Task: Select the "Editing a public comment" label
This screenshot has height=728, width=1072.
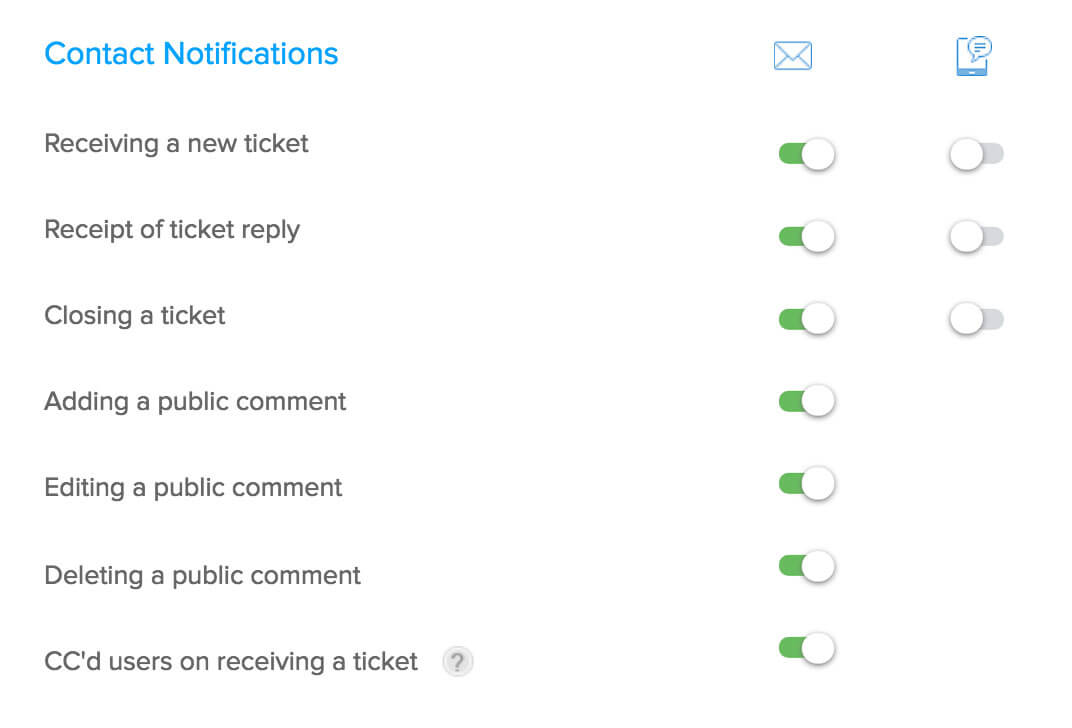Action: click(193, 488)
